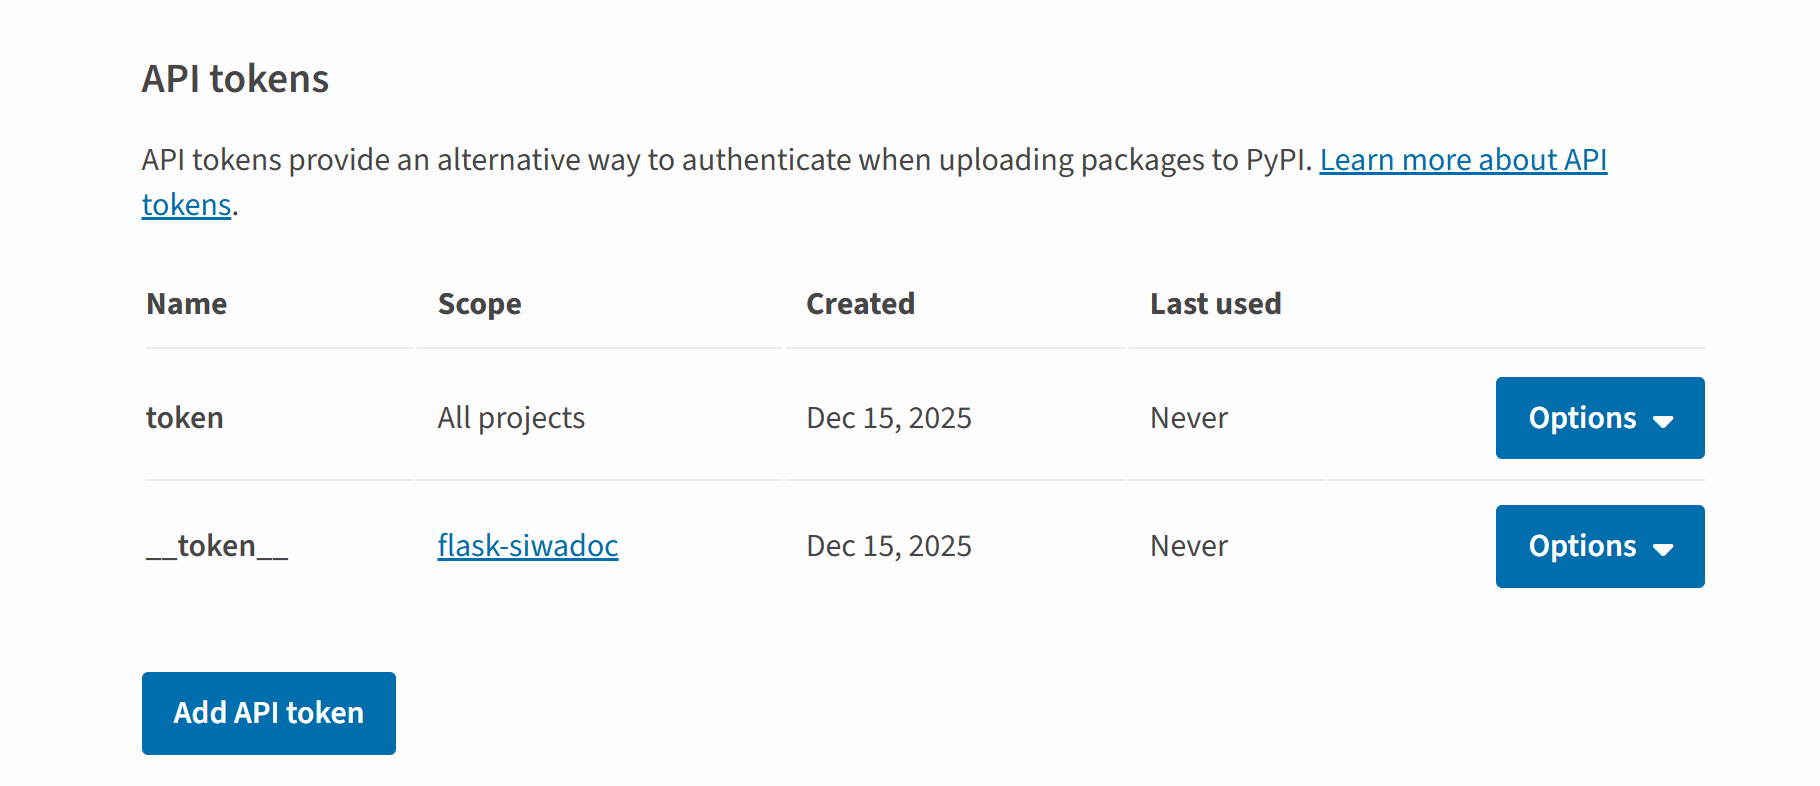Image resolution: width=1820 pixels, height=786 pixels.
Task: Click the 'All projects' scope cell
Action: (x=511, y=418)
